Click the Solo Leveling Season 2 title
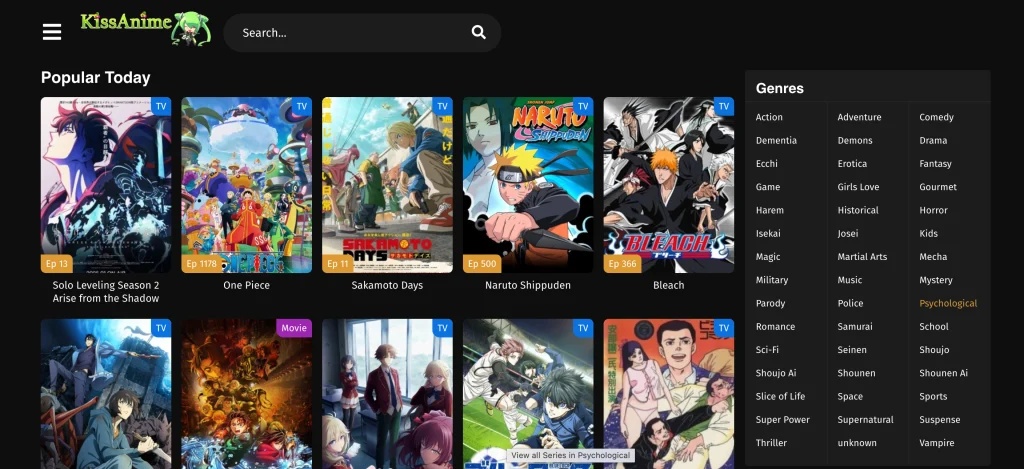Viewport: 1024px width, 469px height. (x=106, y=292)
